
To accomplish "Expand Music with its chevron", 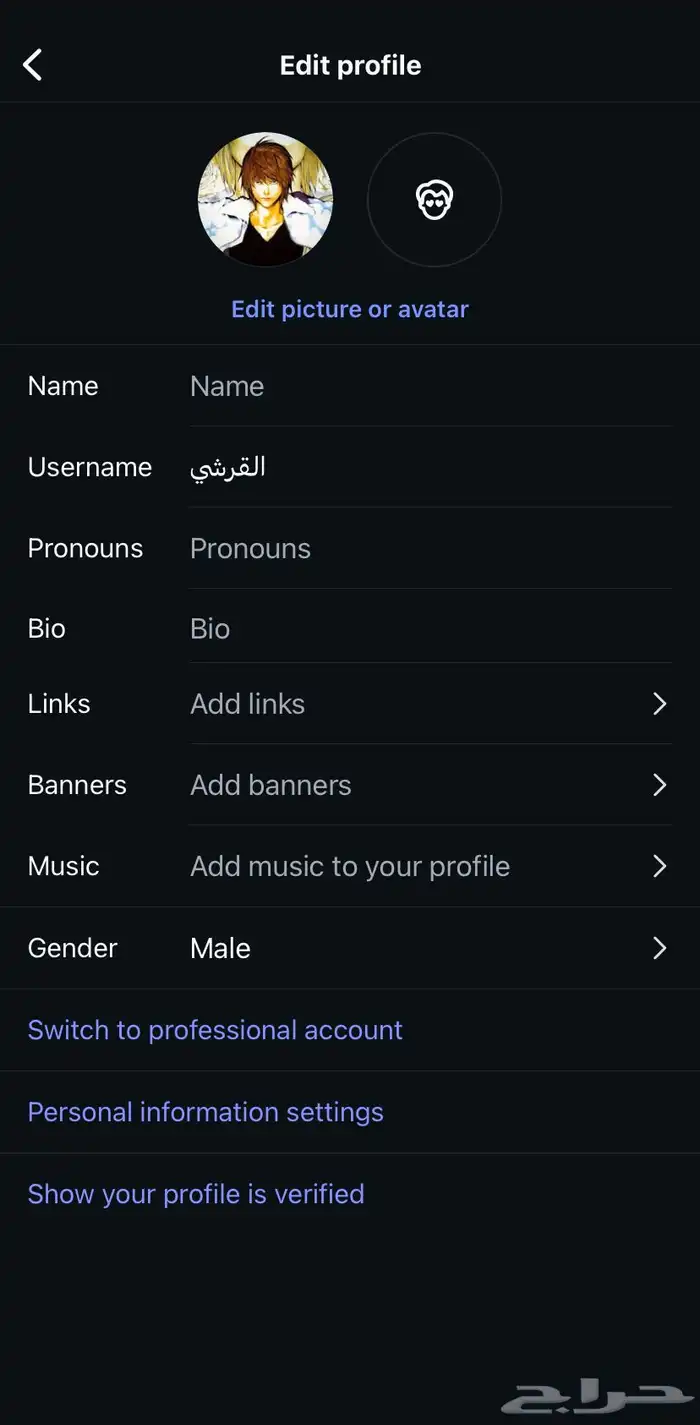I will (659, 866).
